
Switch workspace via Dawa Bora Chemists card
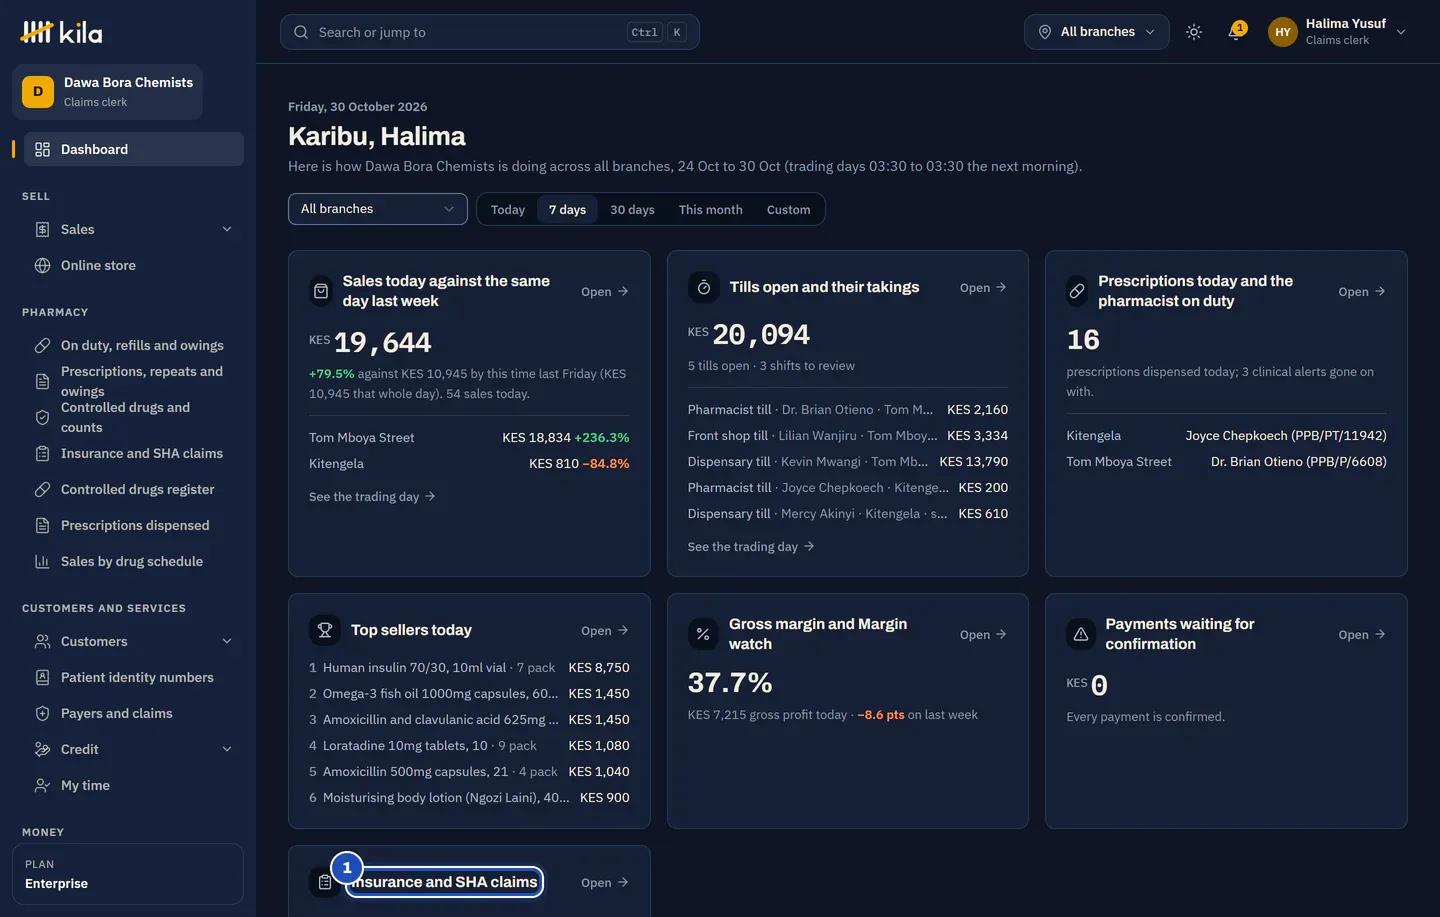pos(108,92)
